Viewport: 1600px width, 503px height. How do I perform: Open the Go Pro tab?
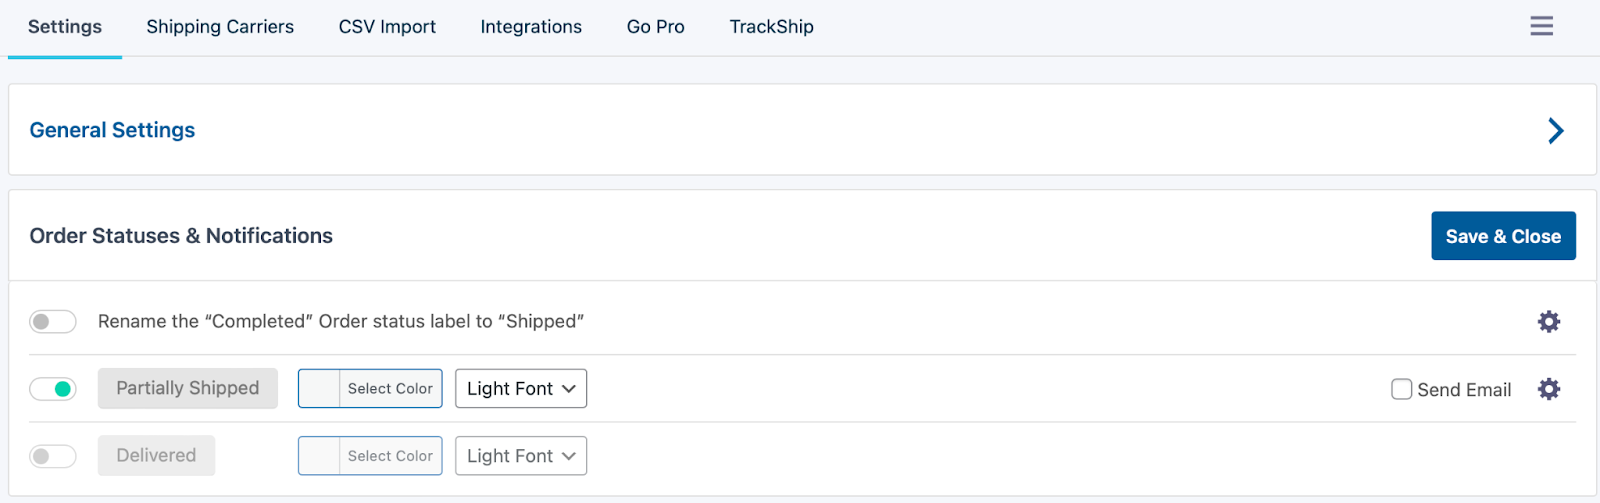[655, 27]
